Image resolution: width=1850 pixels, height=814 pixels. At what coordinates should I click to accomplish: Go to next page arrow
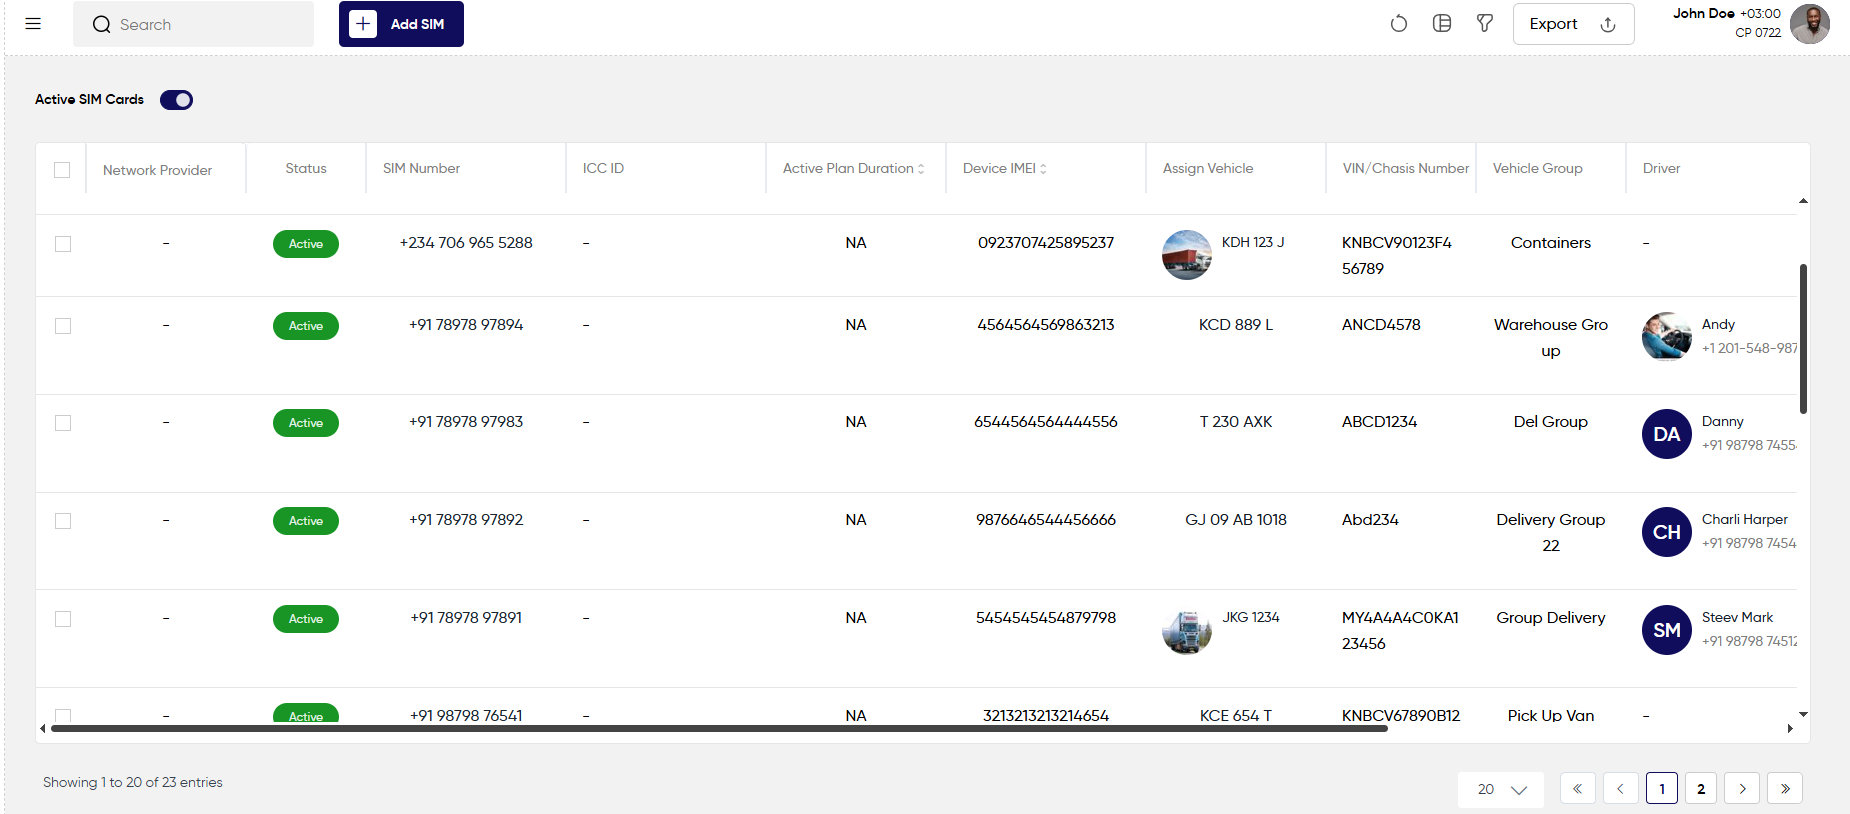tap(1742, 789)
